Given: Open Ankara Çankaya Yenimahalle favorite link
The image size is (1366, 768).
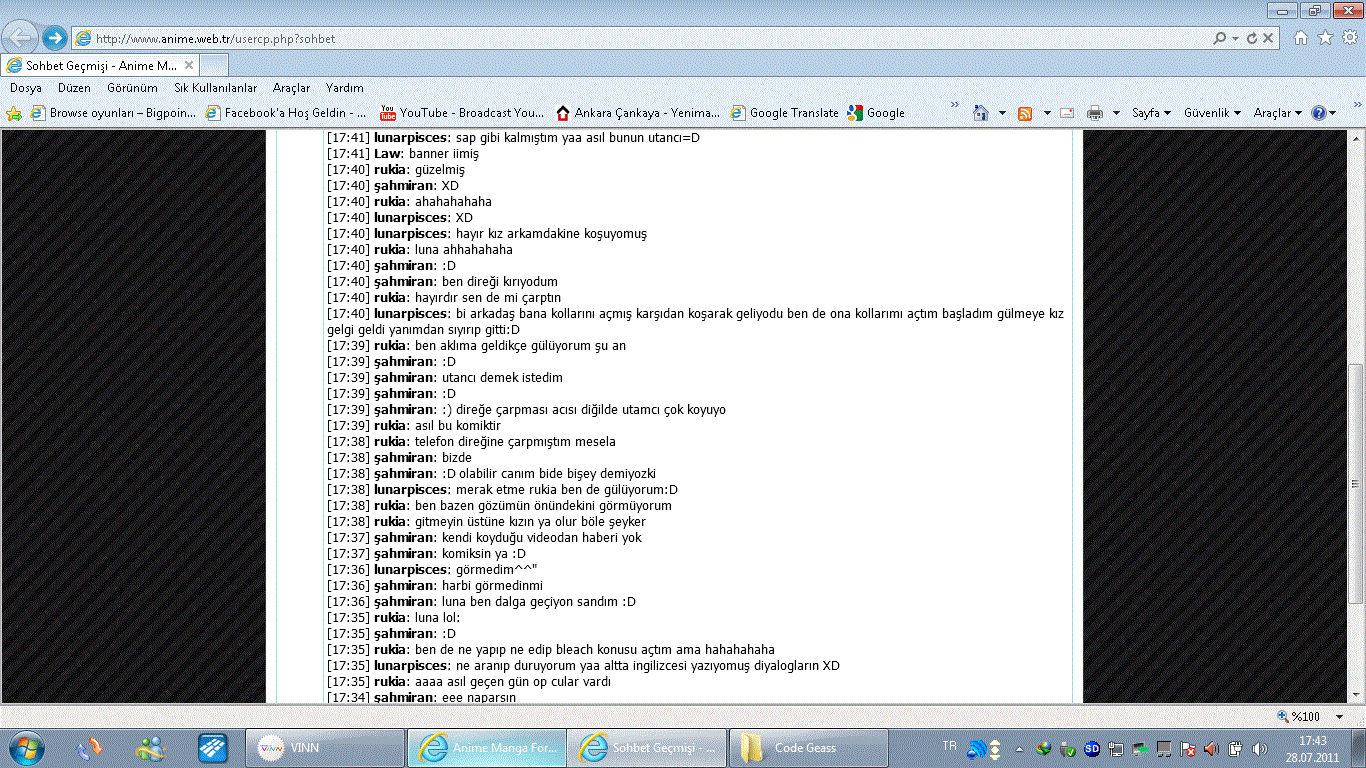Looking at the screenshot, I should point(638,113).
